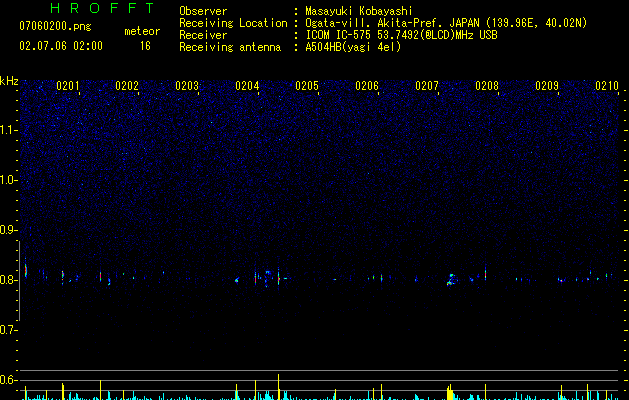Click observer name Masayuki Kobayashi
This screenshot has width=629, height=400.
point(359,11)
